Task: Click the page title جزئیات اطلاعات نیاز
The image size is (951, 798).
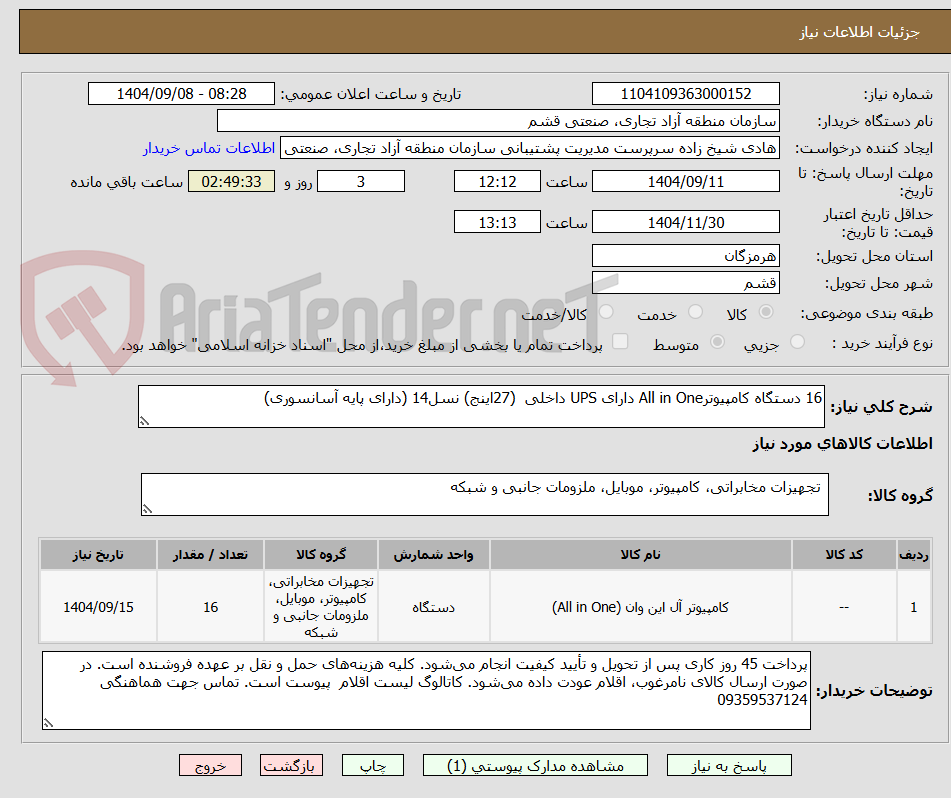Action: coord(859,32)
